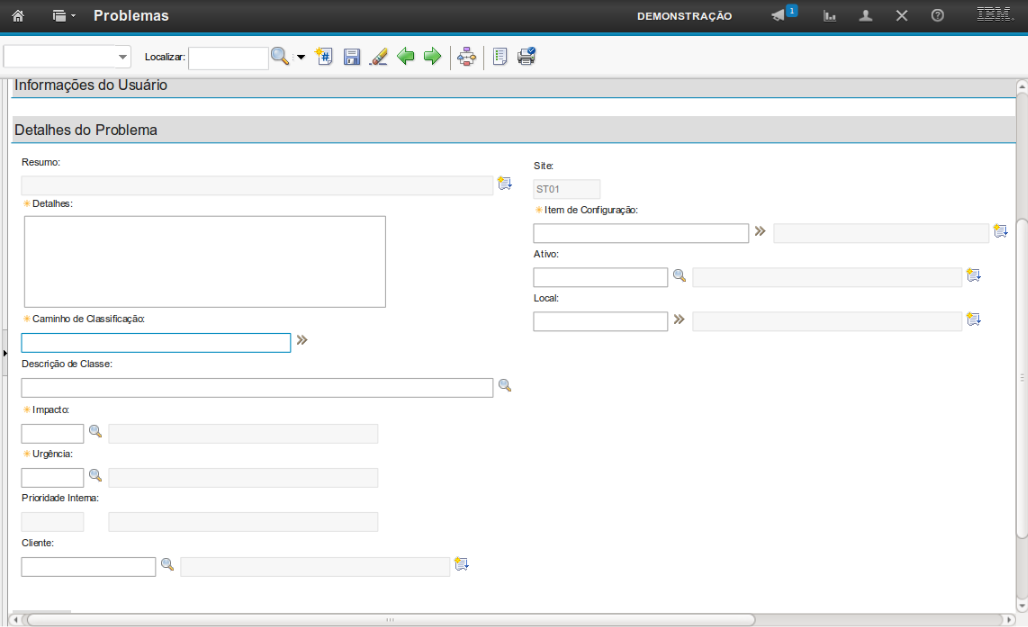Click the Localizar search field

tap(228, 58)
